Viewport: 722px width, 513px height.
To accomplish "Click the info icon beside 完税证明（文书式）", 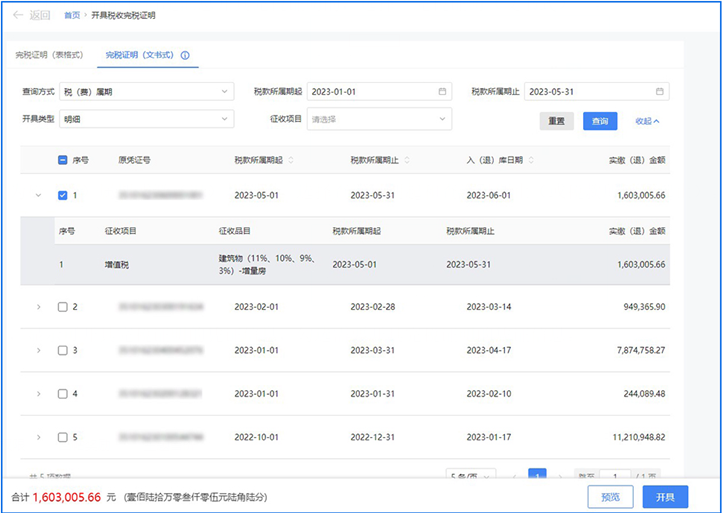I will click(x=185, y=56).
